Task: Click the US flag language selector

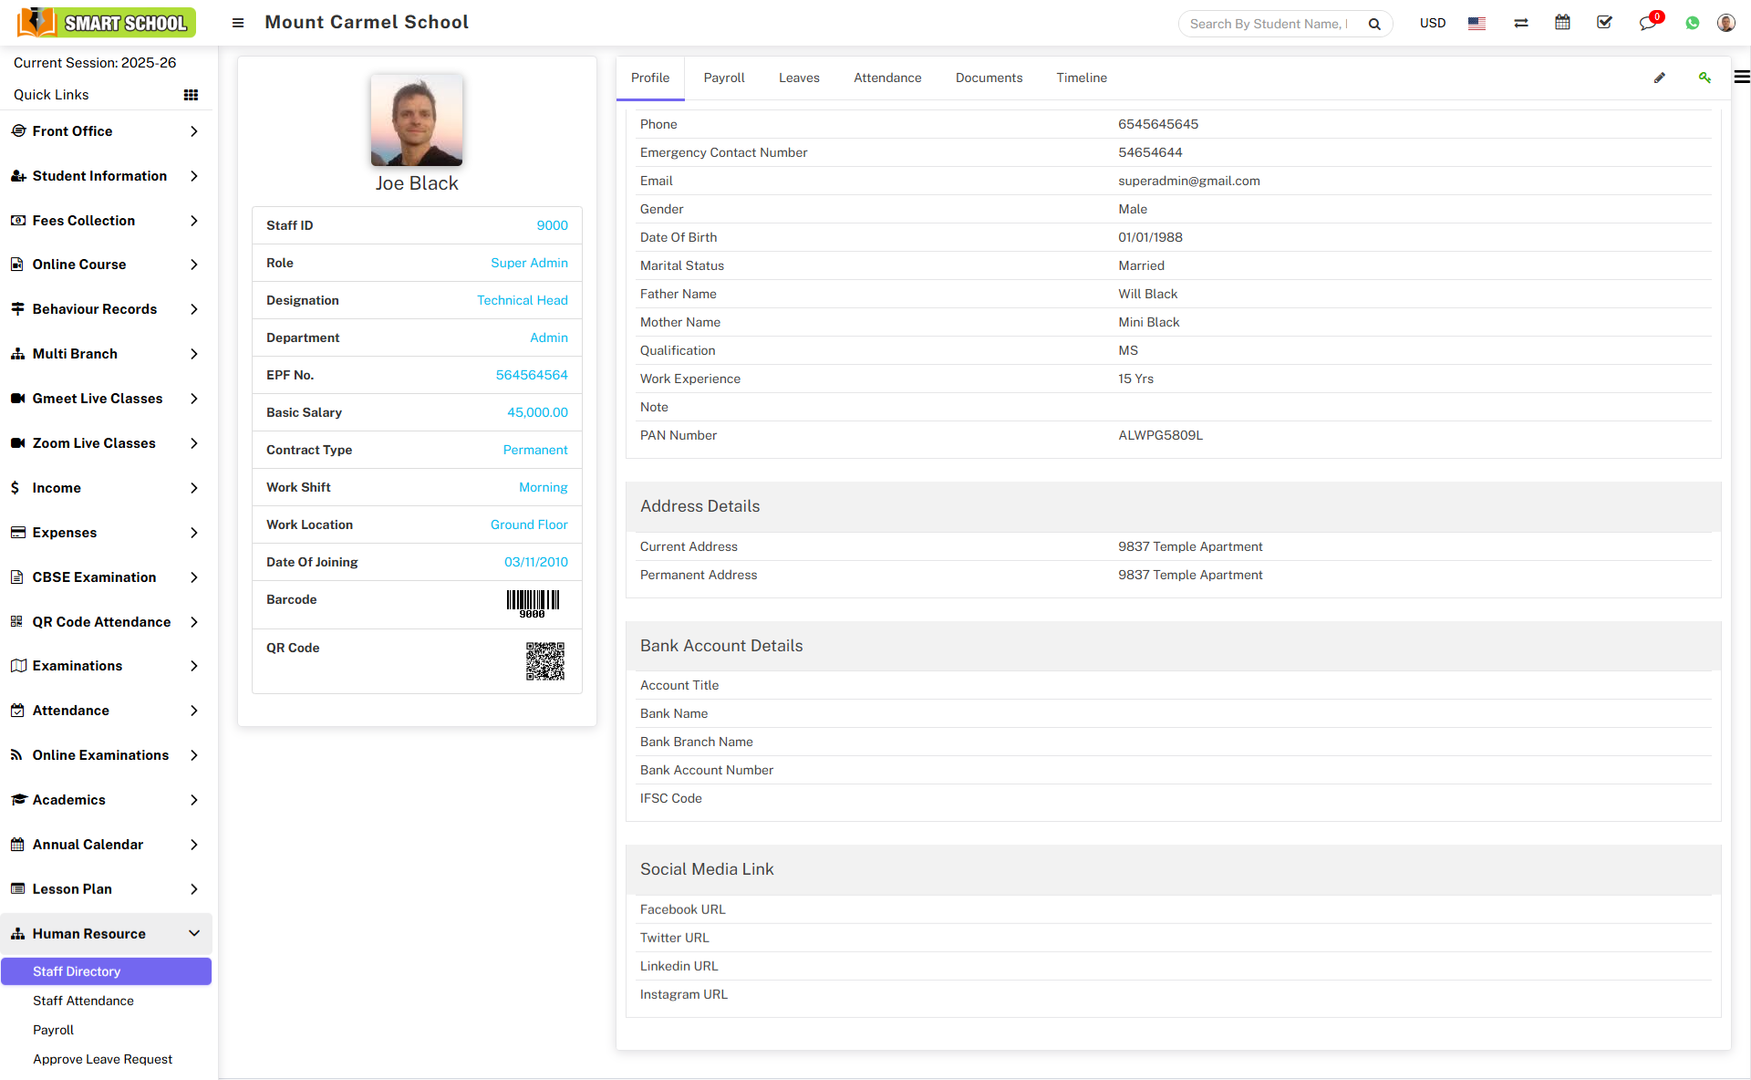Action: coord(1476,23)
